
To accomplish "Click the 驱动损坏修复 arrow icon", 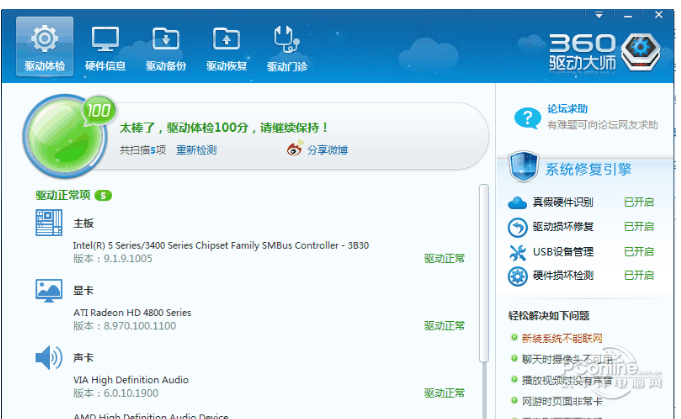I will 517,227.
